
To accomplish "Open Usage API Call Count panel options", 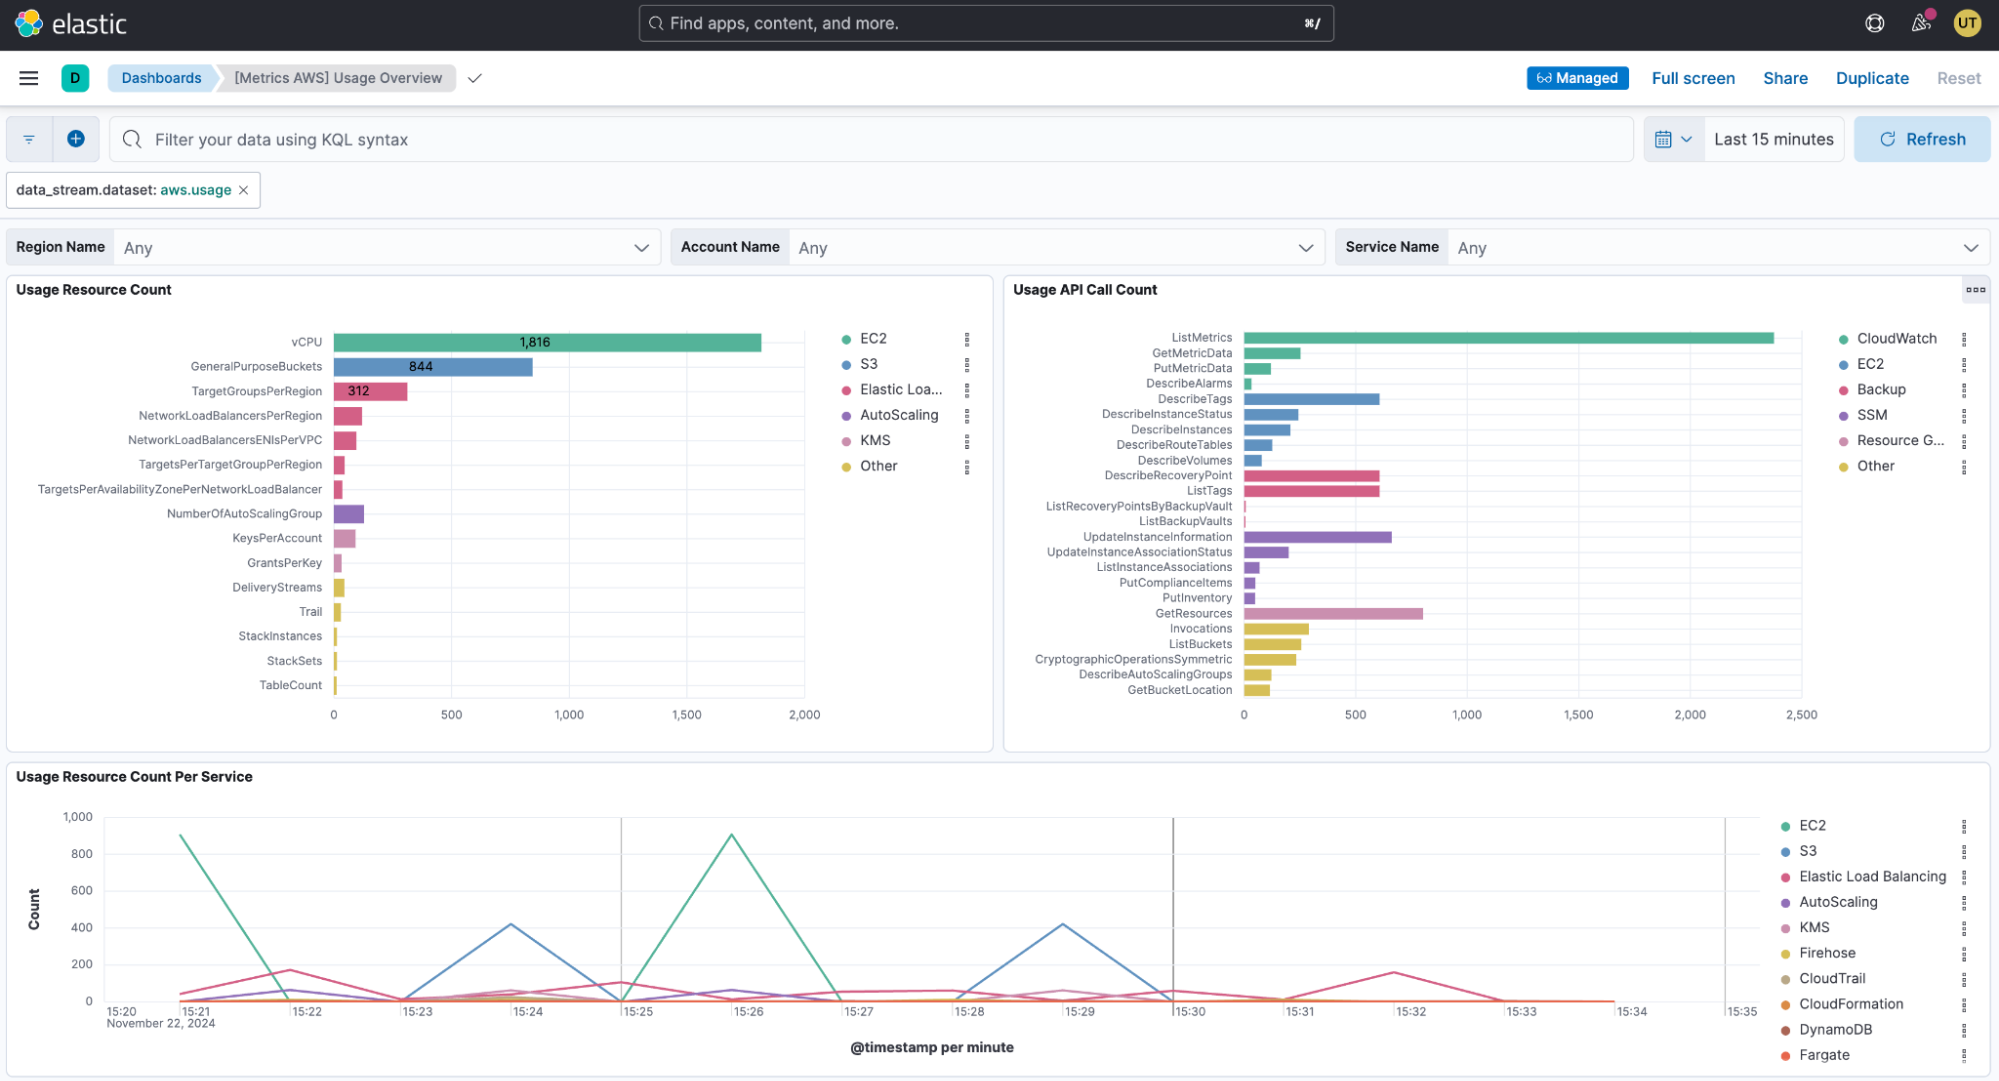I will click(x=1975, y=290).
